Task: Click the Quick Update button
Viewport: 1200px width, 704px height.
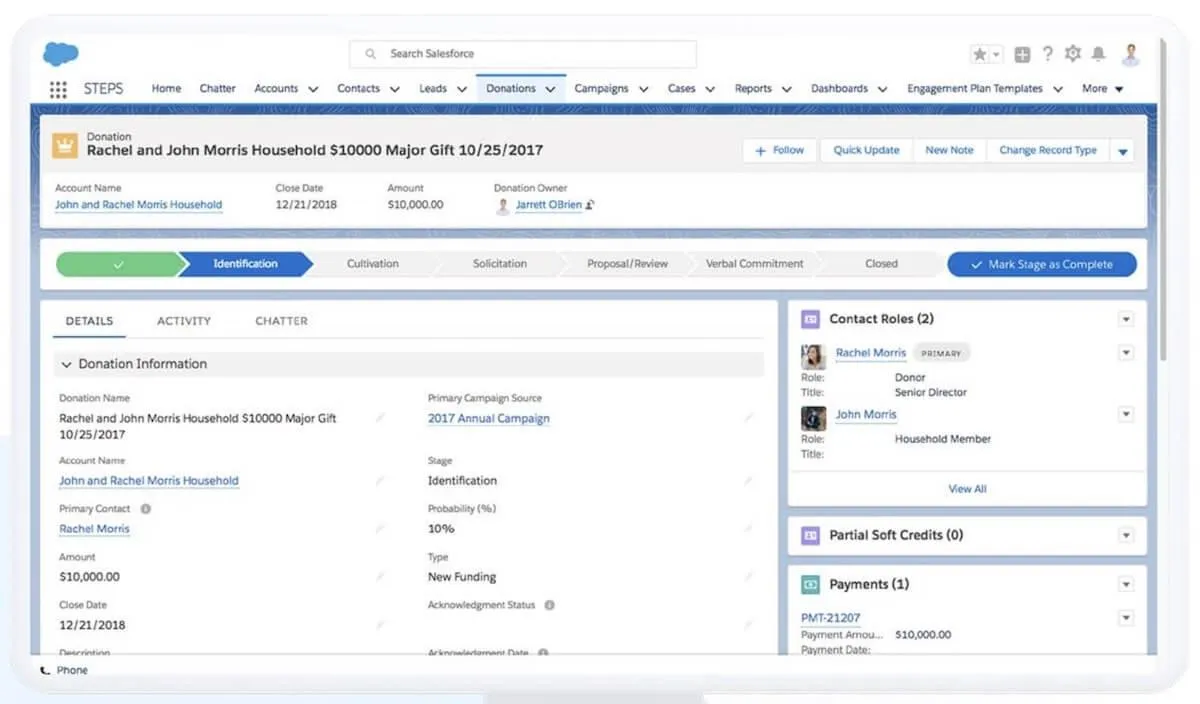Action: click(866, 151)
